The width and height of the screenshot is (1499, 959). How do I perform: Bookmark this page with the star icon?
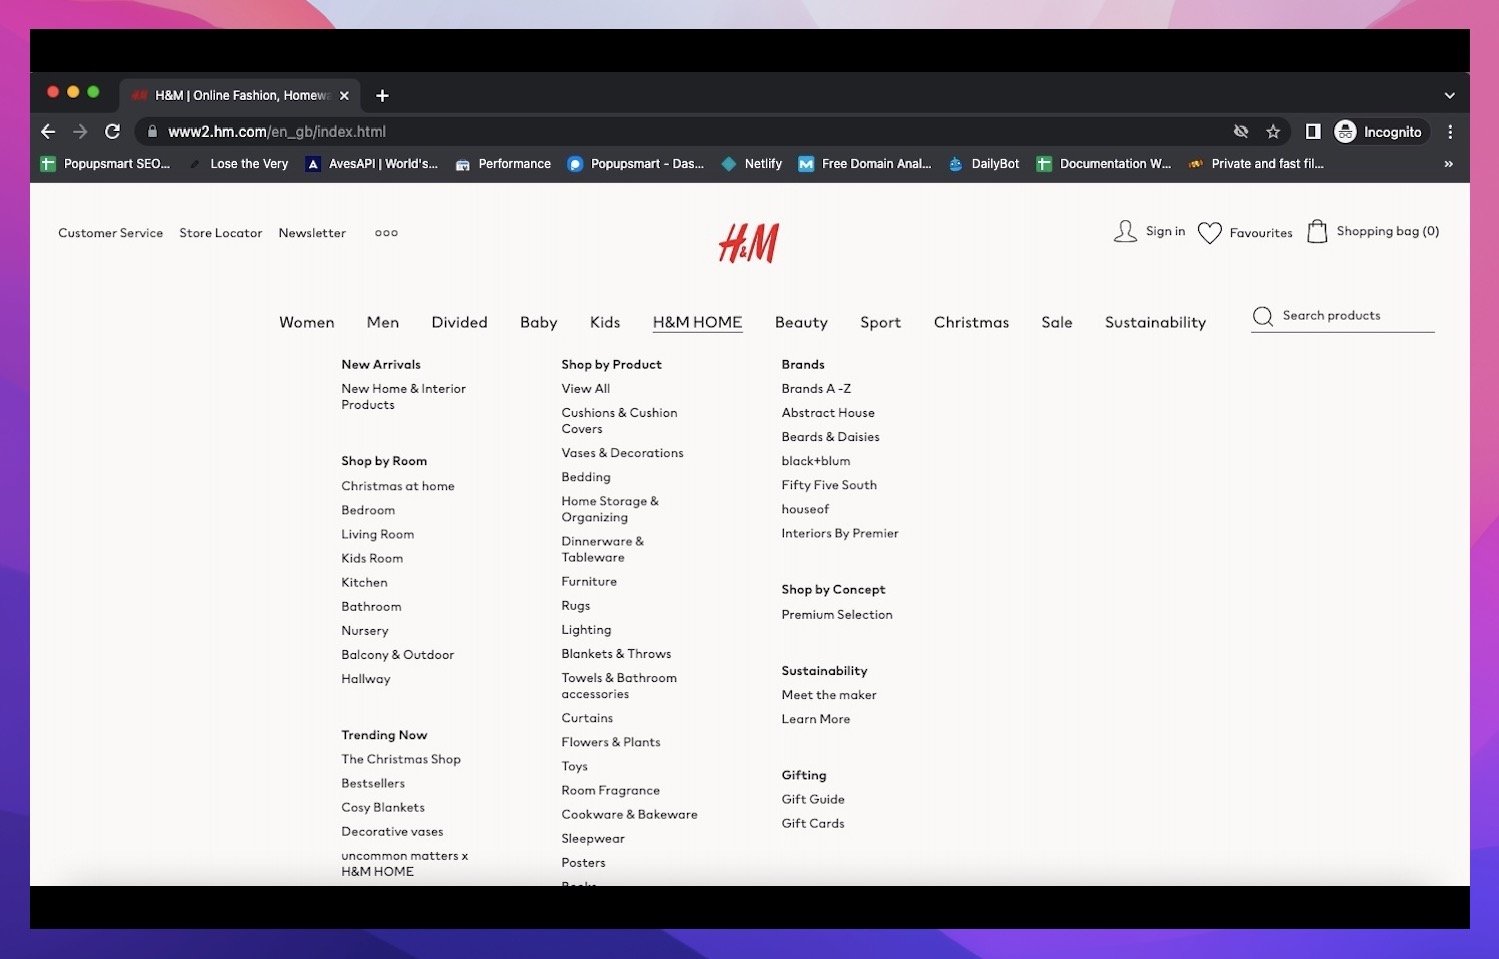(1273, 131)
